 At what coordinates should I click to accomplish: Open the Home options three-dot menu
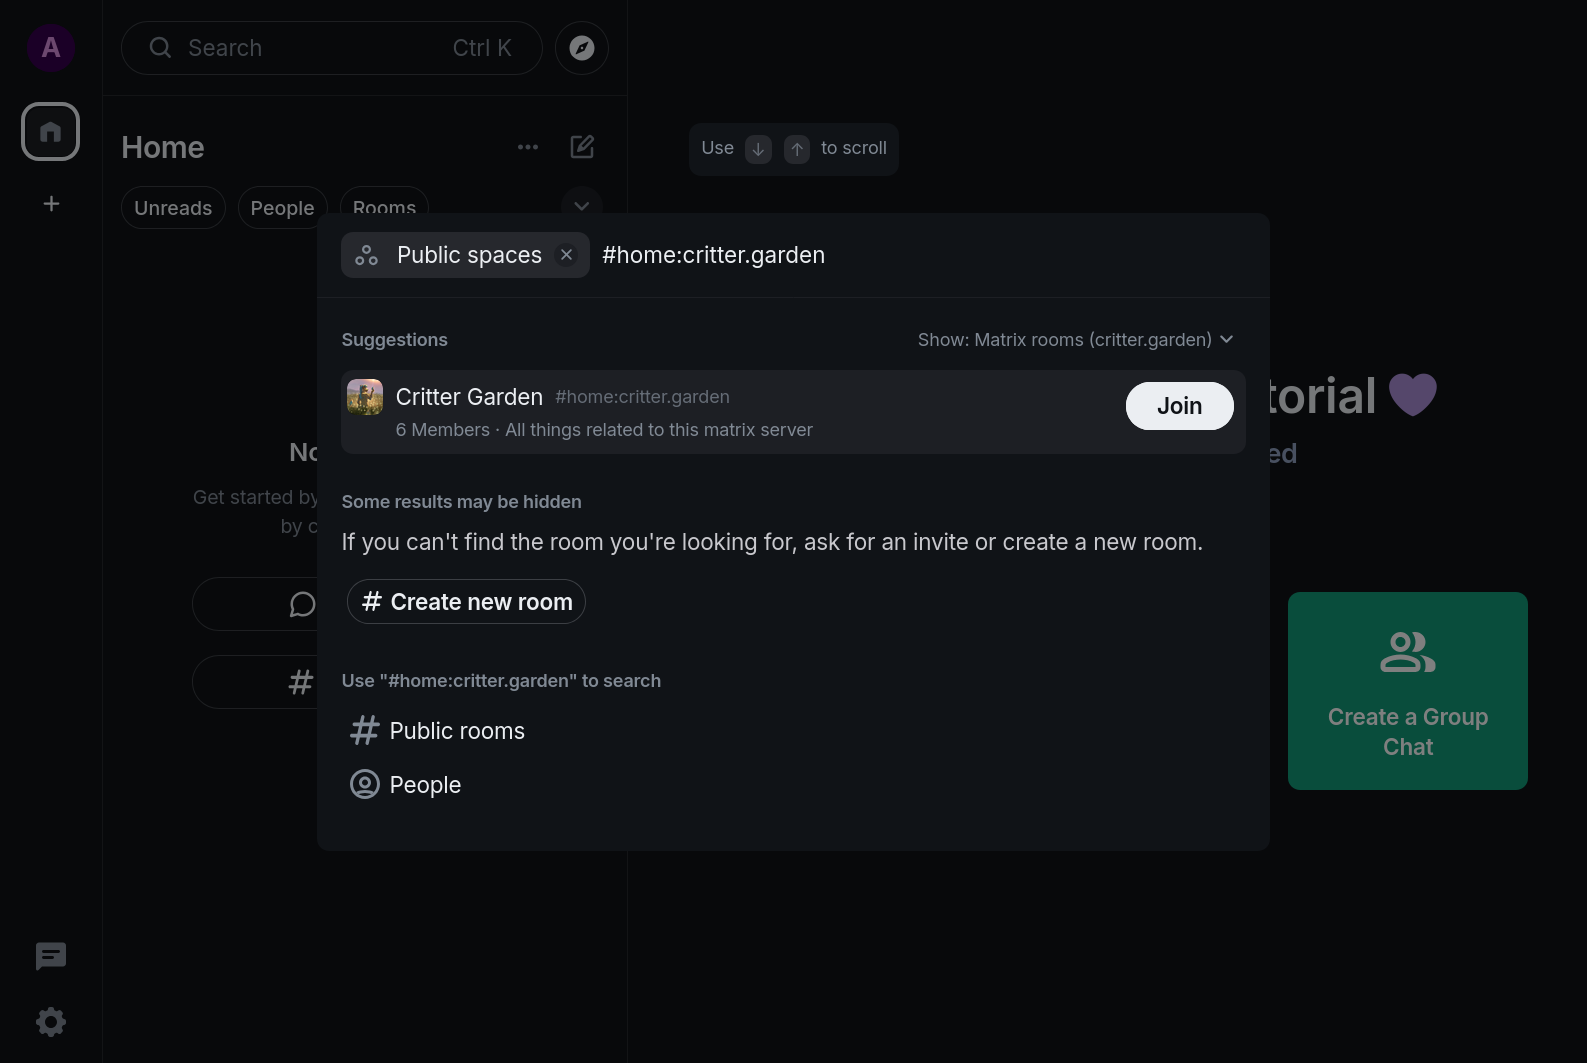click(x=528, y=147)
